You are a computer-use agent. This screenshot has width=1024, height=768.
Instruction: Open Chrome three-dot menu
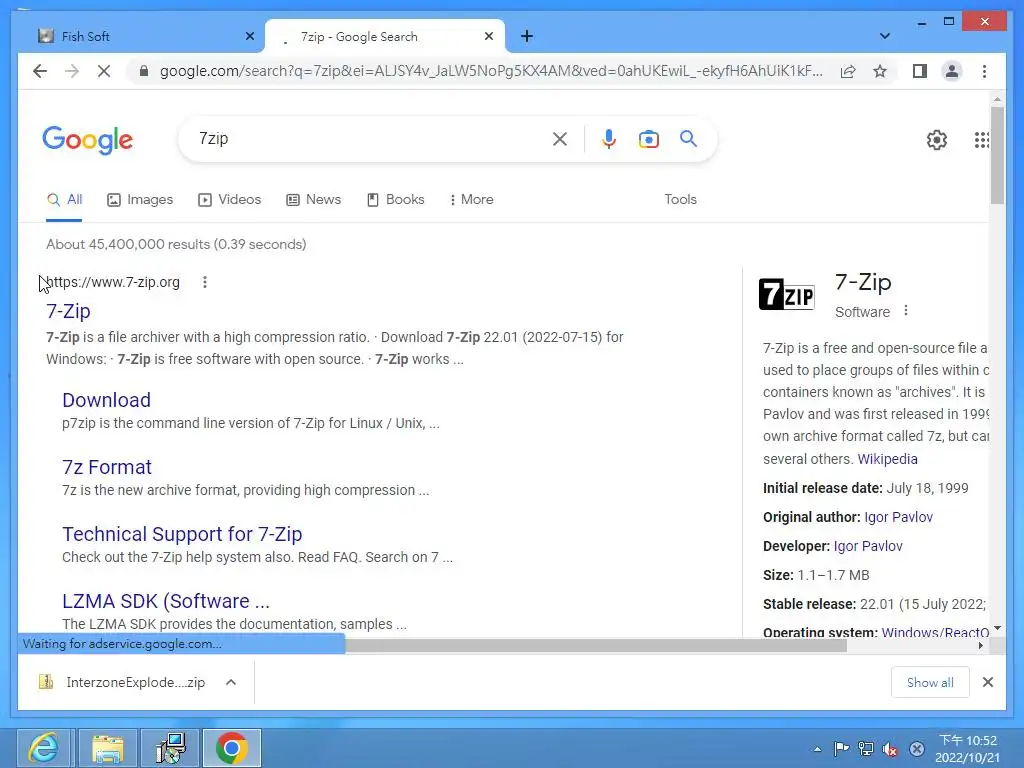(984, 71)
